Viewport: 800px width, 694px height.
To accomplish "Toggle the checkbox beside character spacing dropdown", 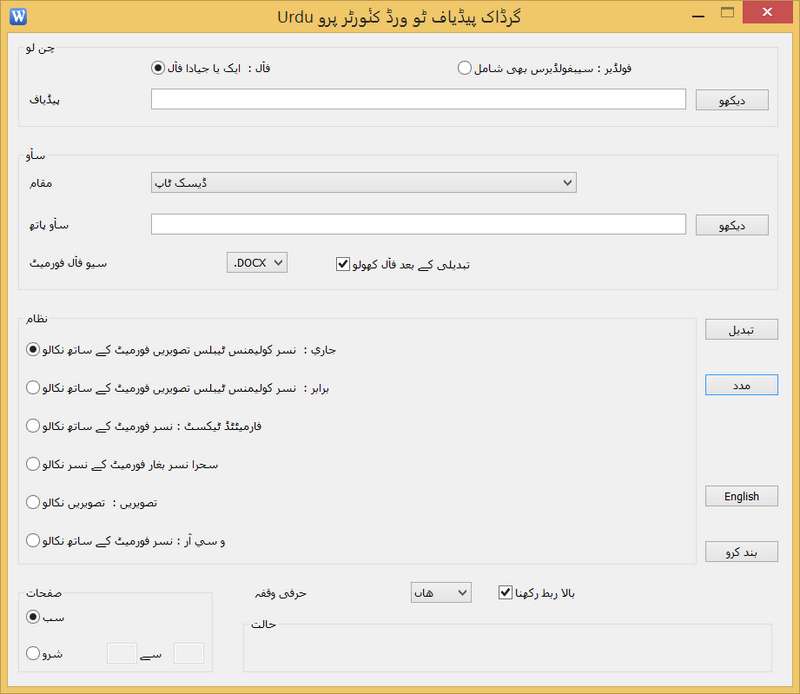I will [x=505, y=592].
